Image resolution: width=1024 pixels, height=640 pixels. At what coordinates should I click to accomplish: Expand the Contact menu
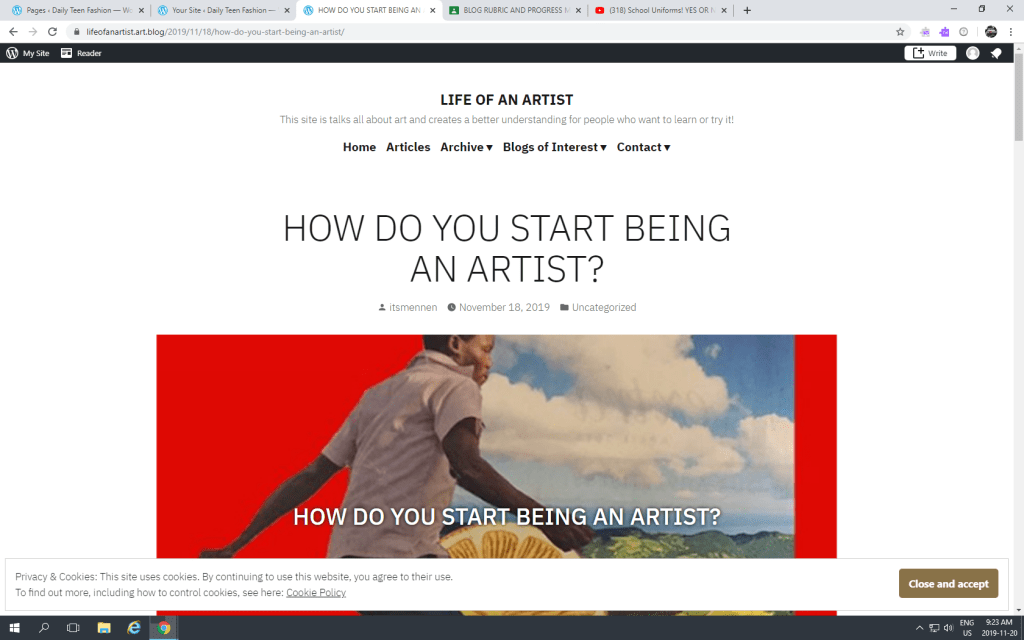[x=643, y=147]
